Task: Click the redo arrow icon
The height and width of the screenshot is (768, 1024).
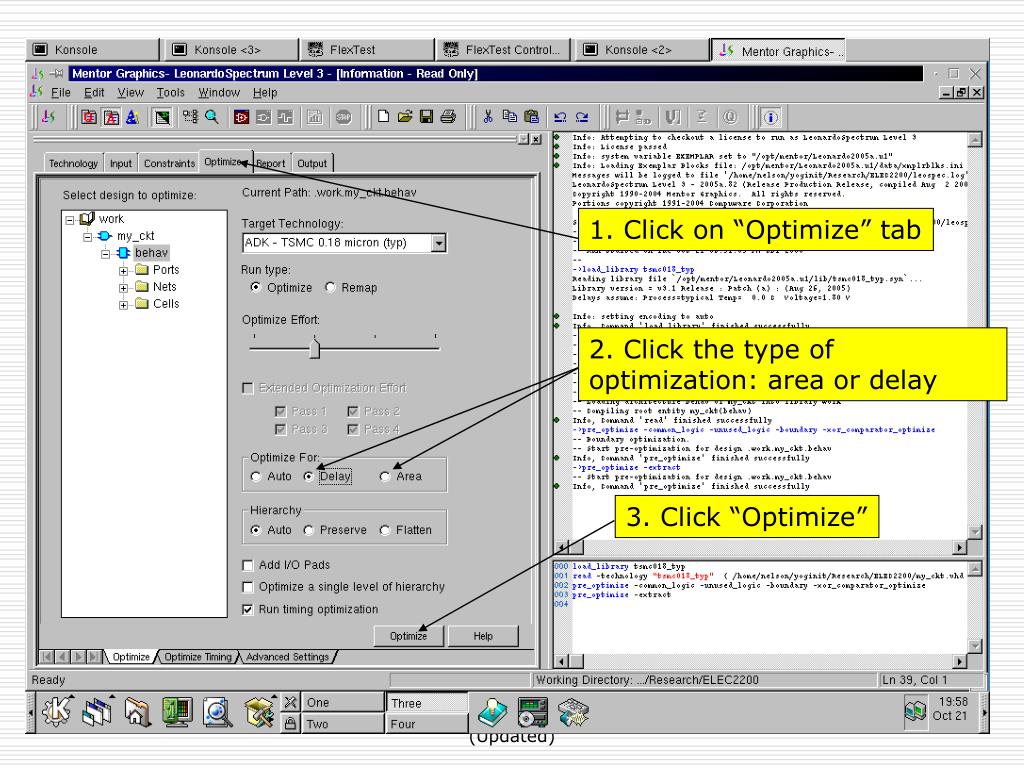Action: point(582,118)
